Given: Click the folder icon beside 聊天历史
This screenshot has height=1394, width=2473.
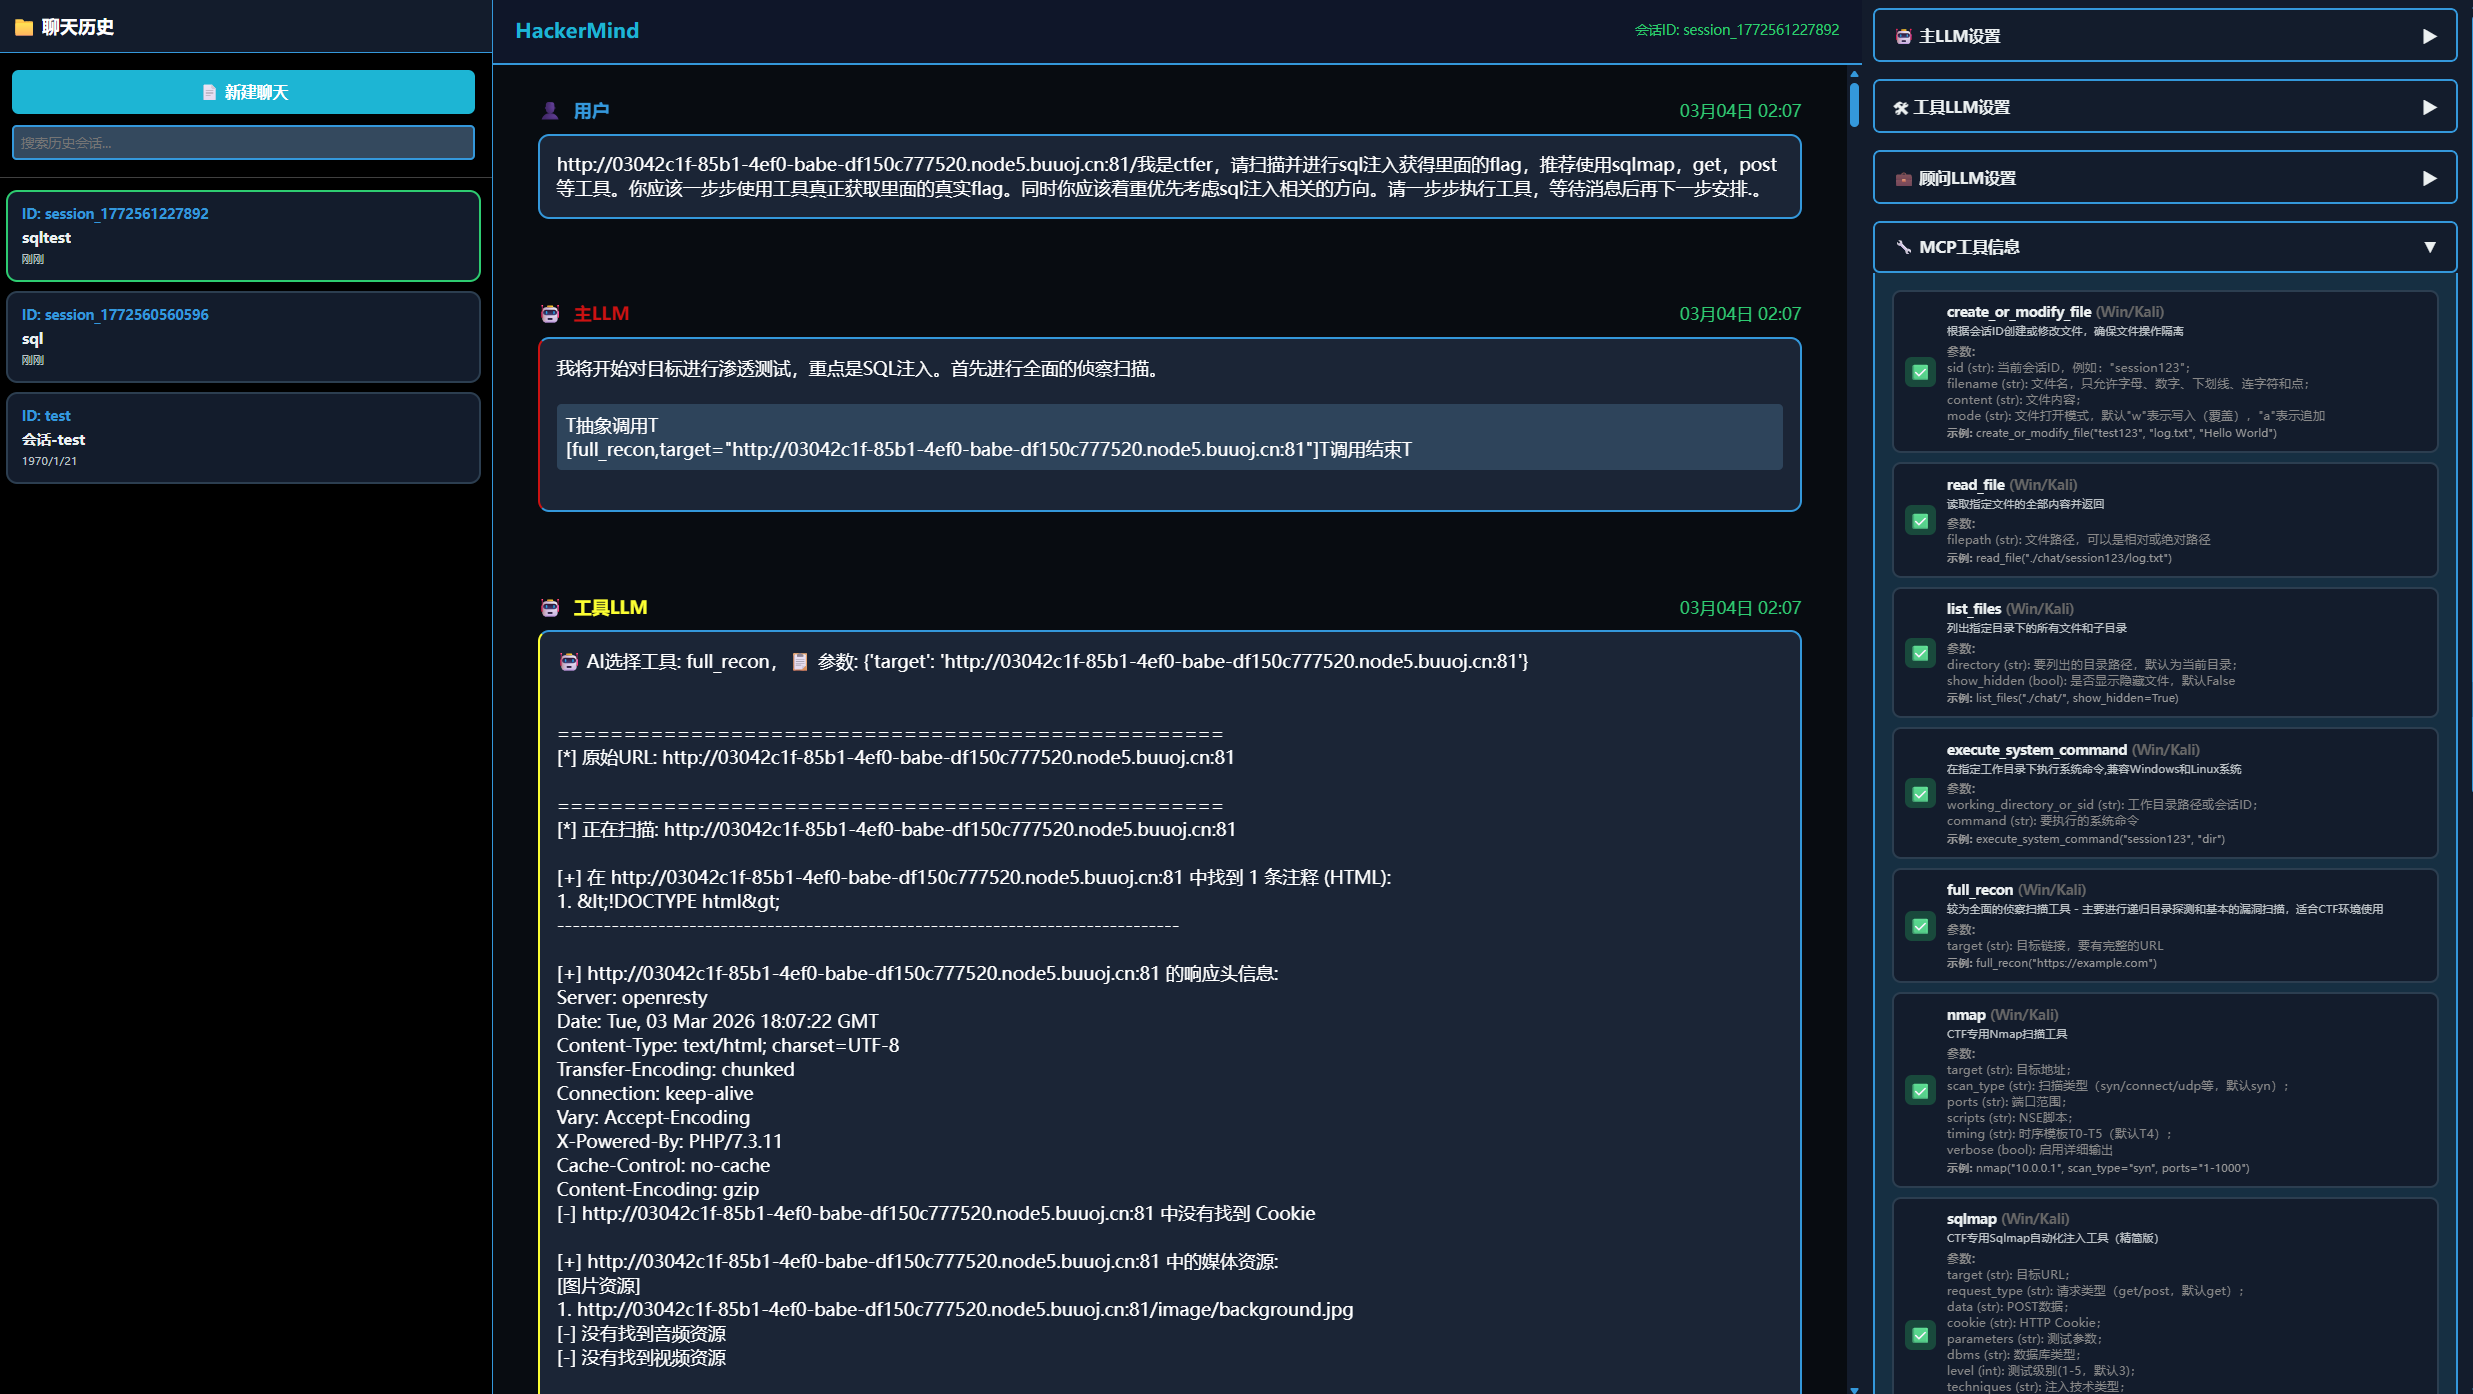Looking at the screenshot, I should click(x=24, y=27).
